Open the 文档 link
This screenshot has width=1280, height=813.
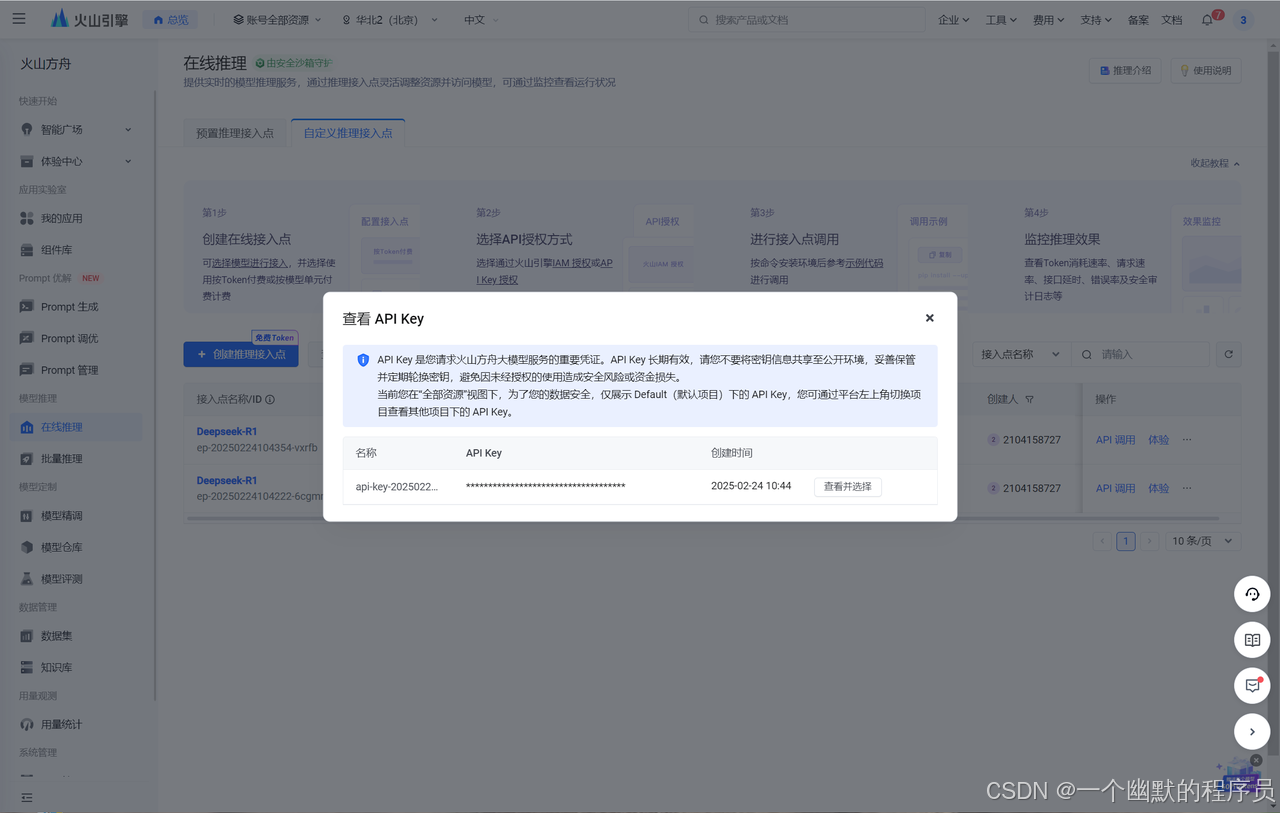(x=1172, y=20)
